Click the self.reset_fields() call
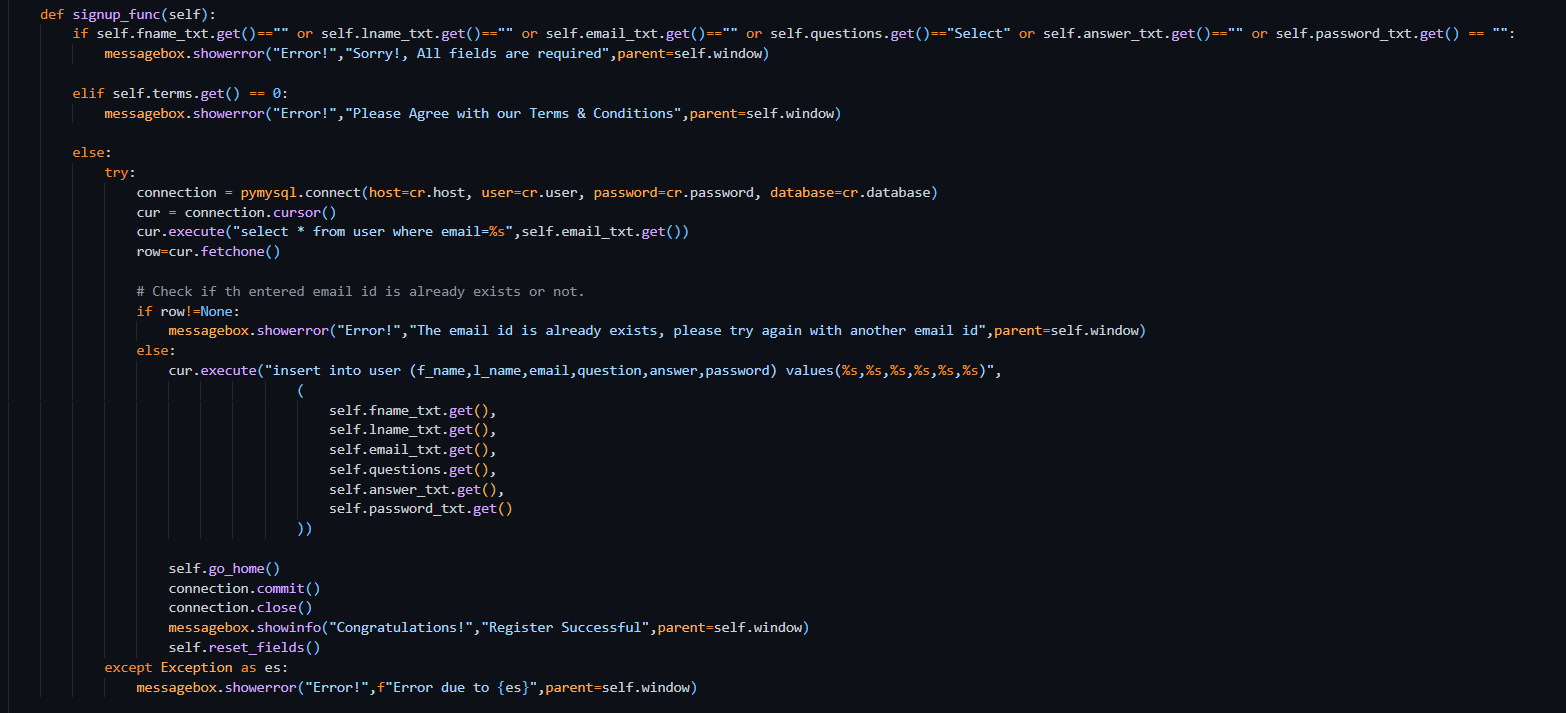This screenshot has width=1566, height=713. click(x=245, y=648)
